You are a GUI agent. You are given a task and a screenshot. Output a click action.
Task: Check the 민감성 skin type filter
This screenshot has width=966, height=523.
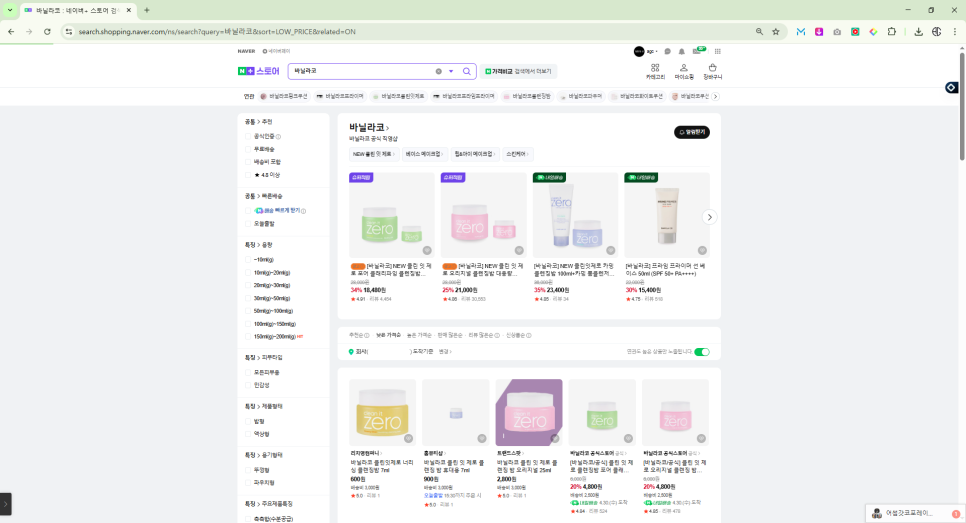pos(248,385)
